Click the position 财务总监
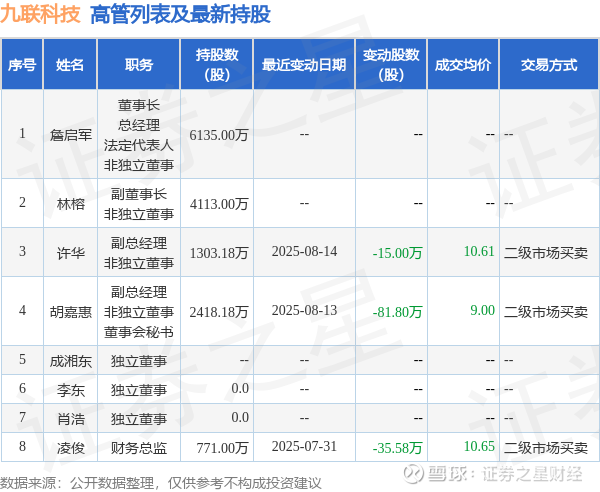 139,448
